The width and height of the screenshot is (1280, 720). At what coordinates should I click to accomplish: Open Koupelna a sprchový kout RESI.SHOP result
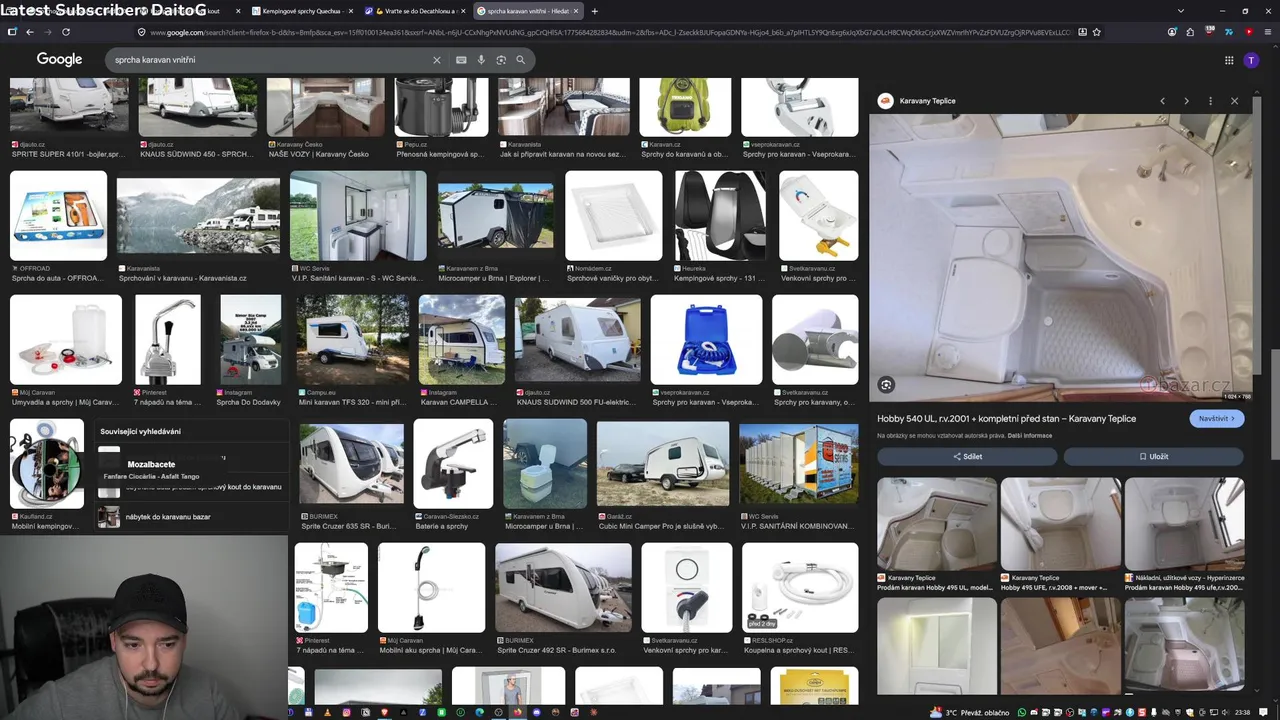pos(800,598)
